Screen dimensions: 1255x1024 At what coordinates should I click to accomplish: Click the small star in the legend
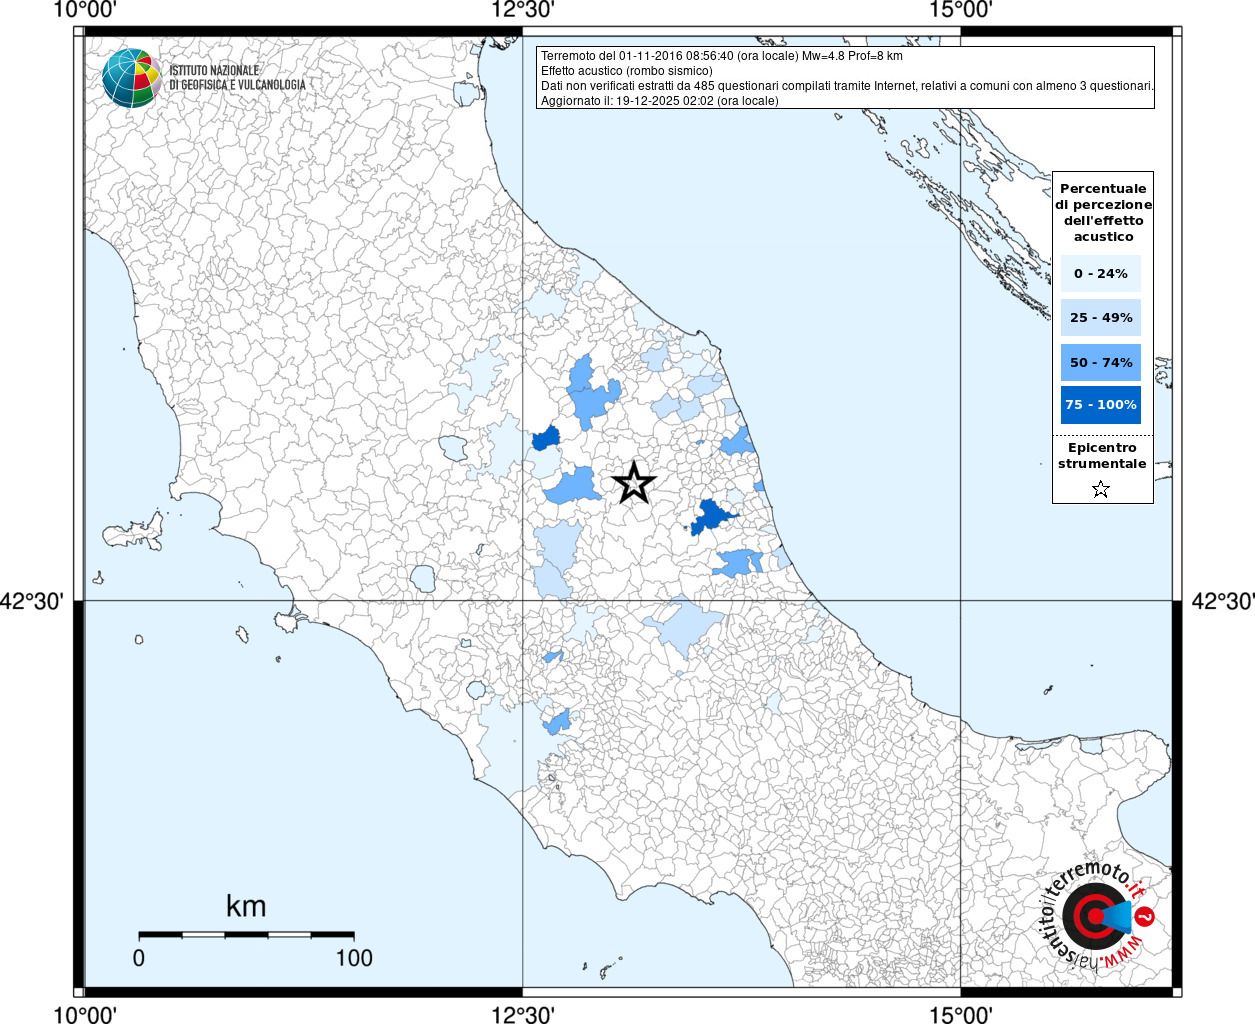(x=1101, y=489)
